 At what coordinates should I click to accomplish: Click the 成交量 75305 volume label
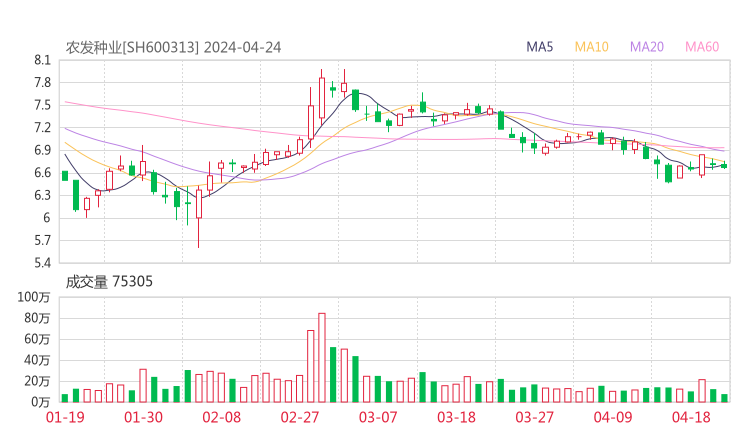point(109,282)
